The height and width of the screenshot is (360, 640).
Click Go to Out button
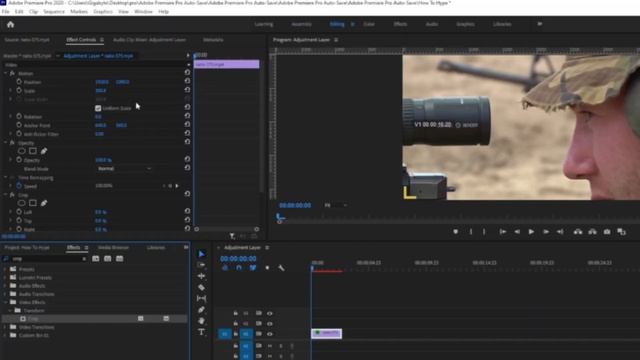(x=560, y=231)
